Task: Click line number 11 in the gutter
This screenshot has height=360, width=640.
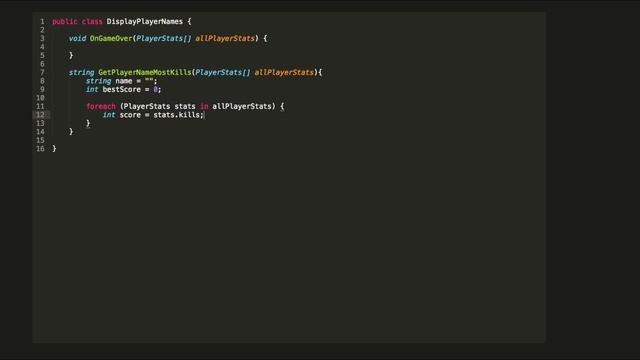Action: coord(40,106)
